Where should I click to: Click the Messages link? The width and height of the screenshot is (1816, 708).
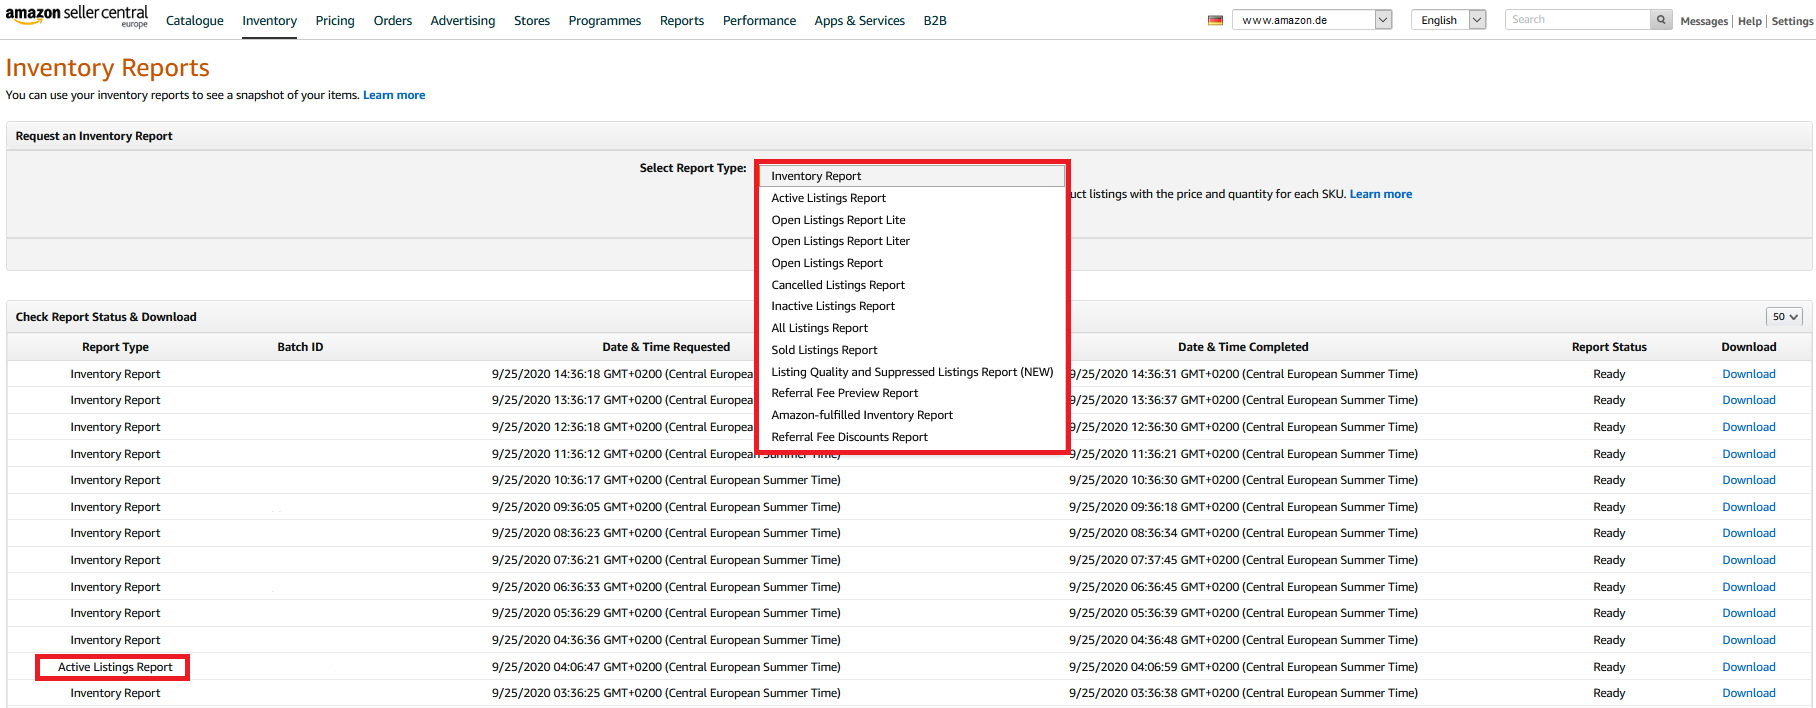click(1704, 21)
